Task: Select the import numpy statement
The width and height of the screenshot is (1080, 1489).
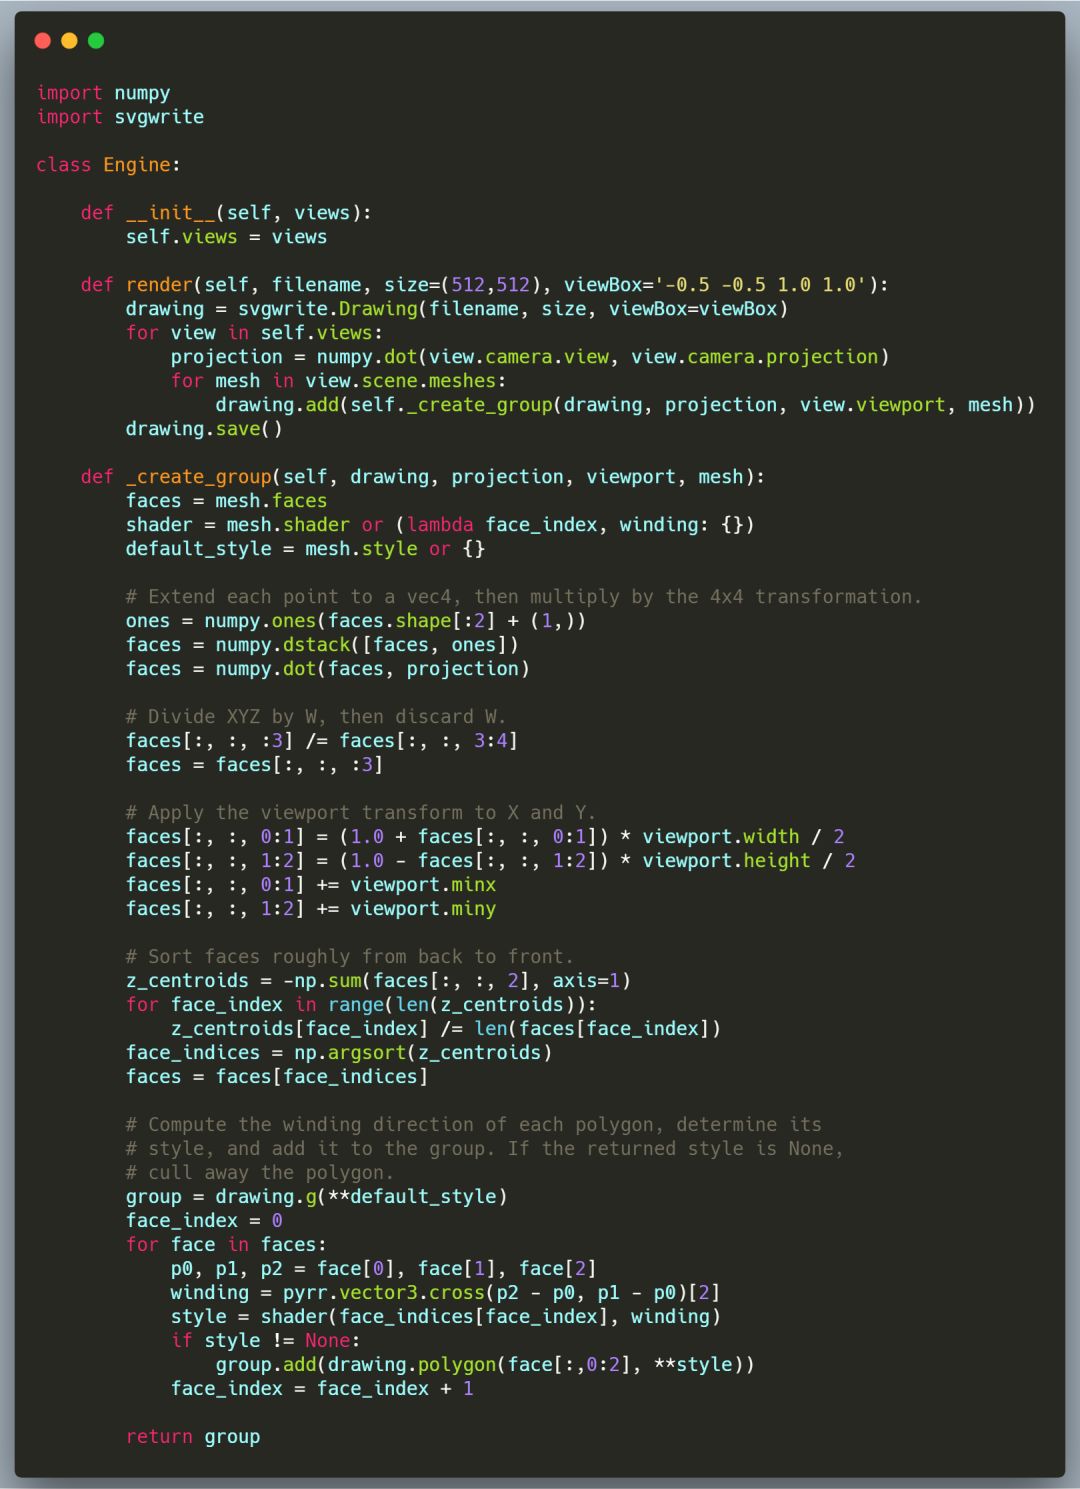Action: pos(103,92)
